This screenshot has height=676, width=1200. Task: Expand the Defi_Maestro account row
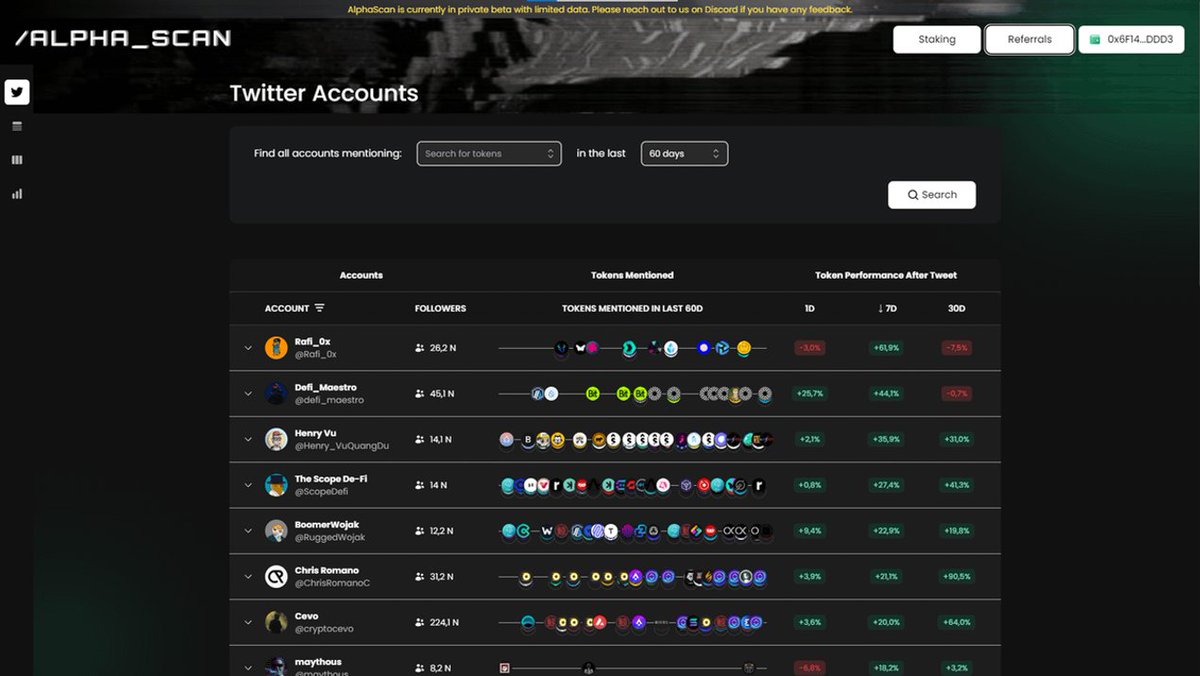coord(248,393)
